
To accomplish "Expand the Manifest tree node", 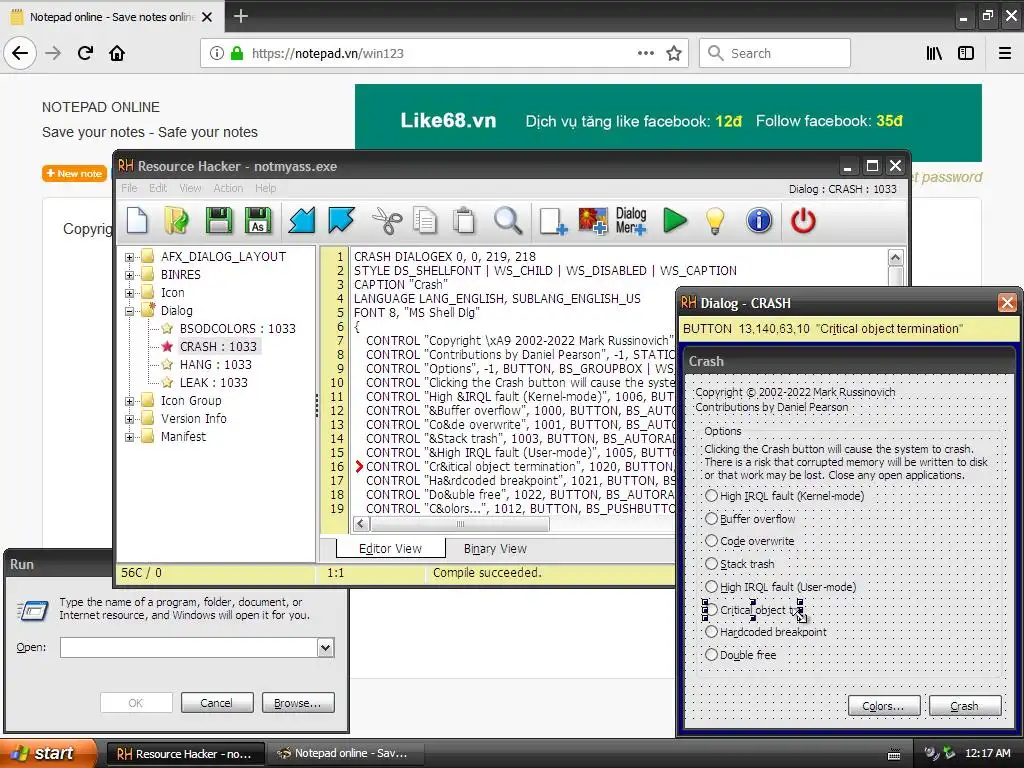I will click(129, 437).
